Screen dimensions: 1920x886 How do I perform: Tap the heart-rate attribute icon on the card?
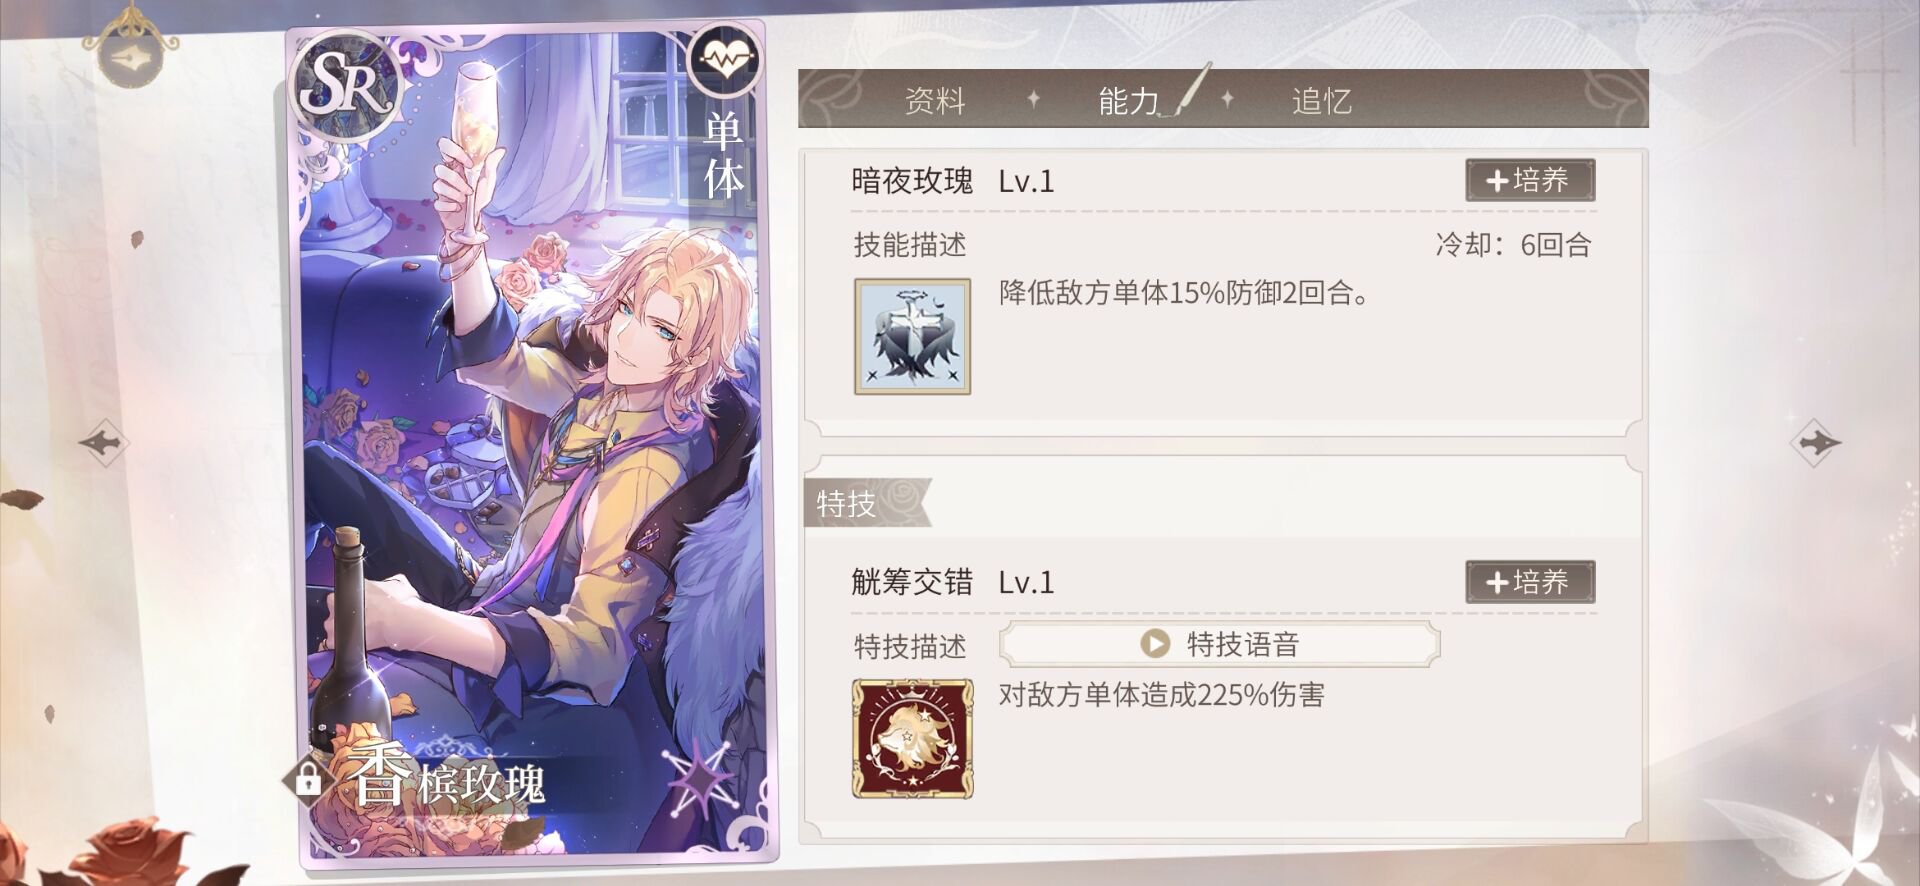click(x=724, y=60)
